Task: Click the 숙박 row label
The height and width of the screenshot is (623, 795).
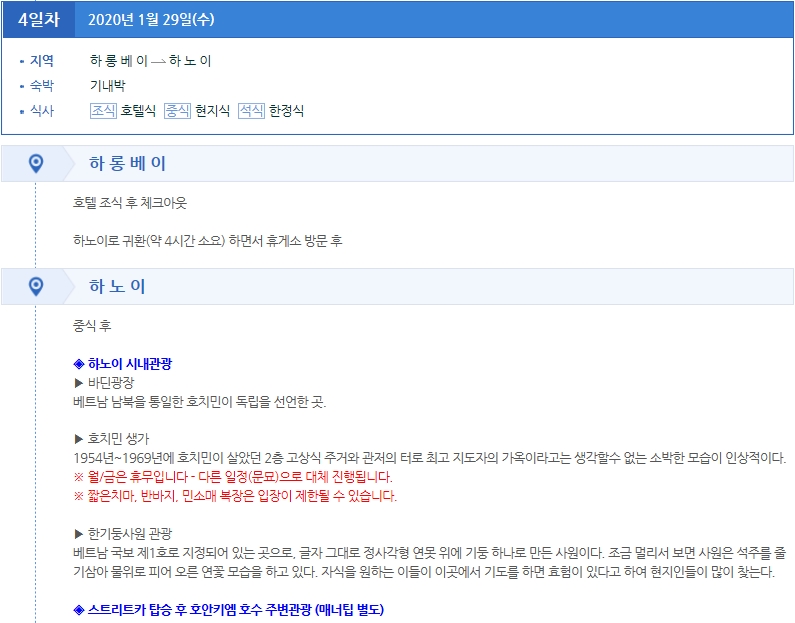Action: point(42,86)
